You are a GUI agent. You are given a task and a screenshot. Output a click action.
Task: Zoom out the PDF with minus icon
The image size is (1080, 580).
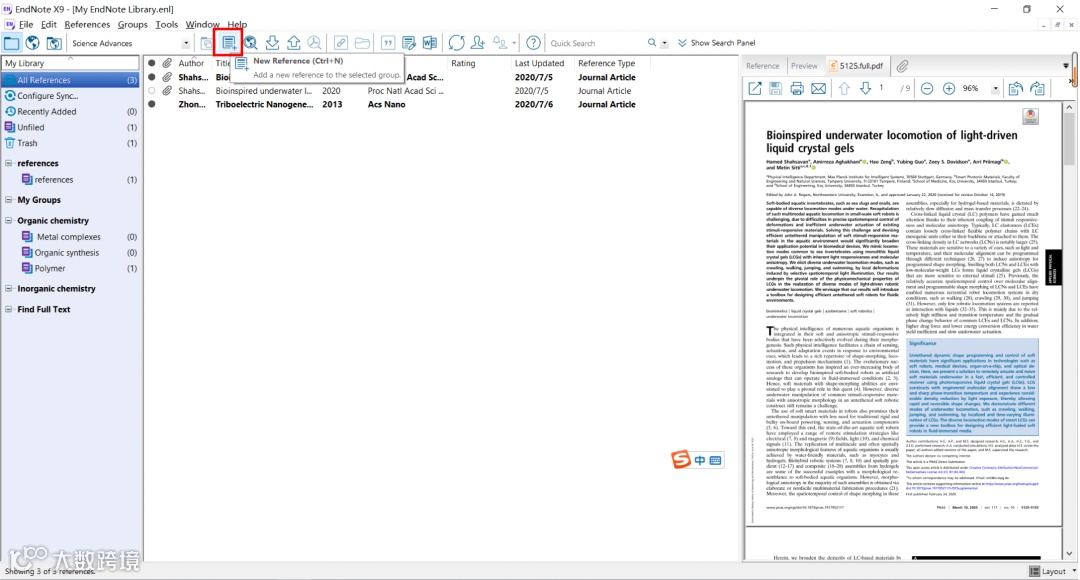click(x=927, y=88)
